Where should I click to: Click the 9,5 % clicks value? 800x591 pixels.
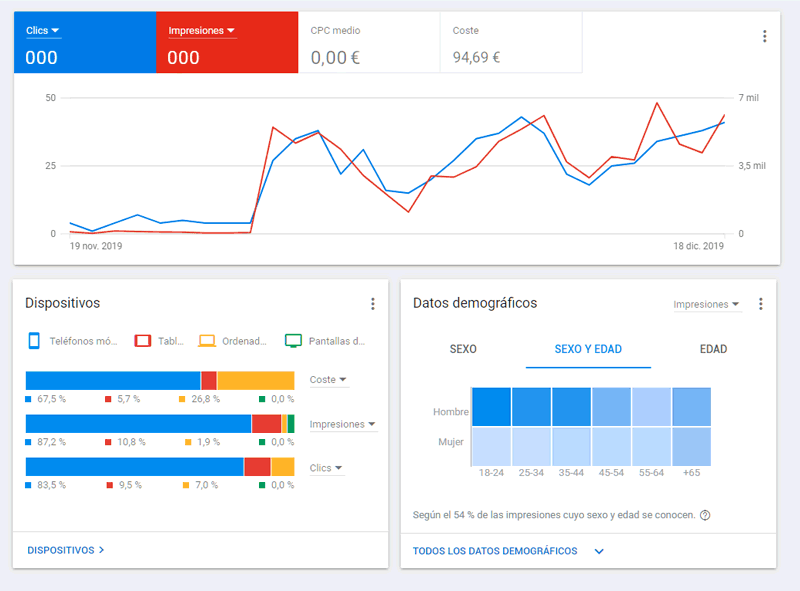tap(130, 485)
